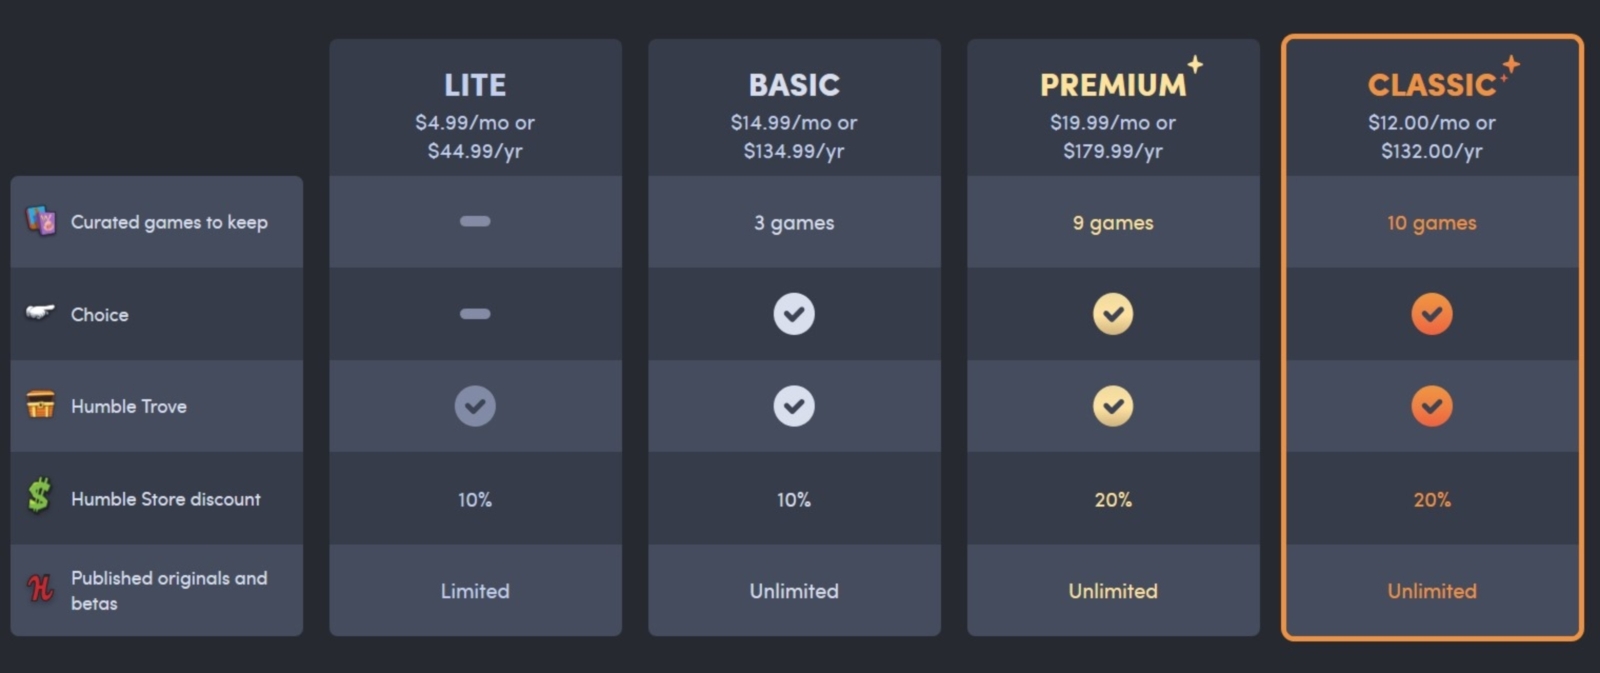This screenshot has width=1600, height=673.
Task: Click the Premium plan Humble Trove gold checkmark
Action: click(1113, 406)
